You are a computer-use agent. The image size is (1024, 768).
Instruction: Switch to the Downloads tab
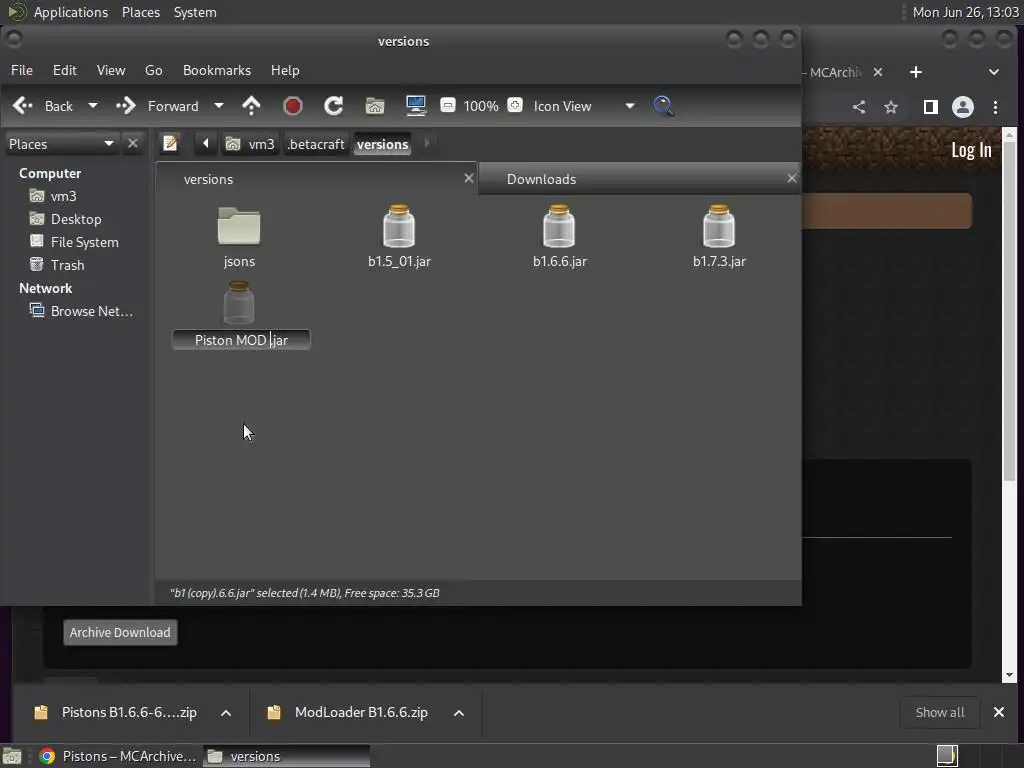pyautogui.click(x=541, y=179)
